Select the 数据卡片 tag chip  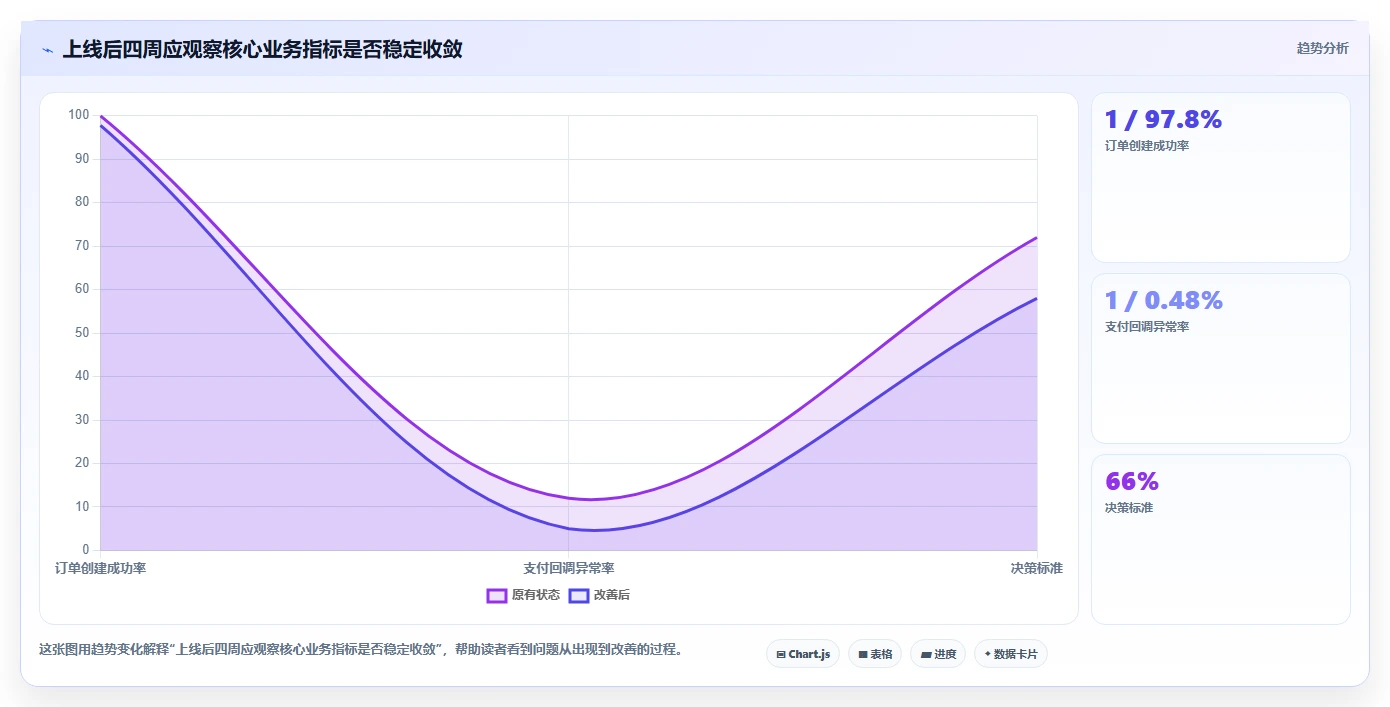pos(1011,654)
